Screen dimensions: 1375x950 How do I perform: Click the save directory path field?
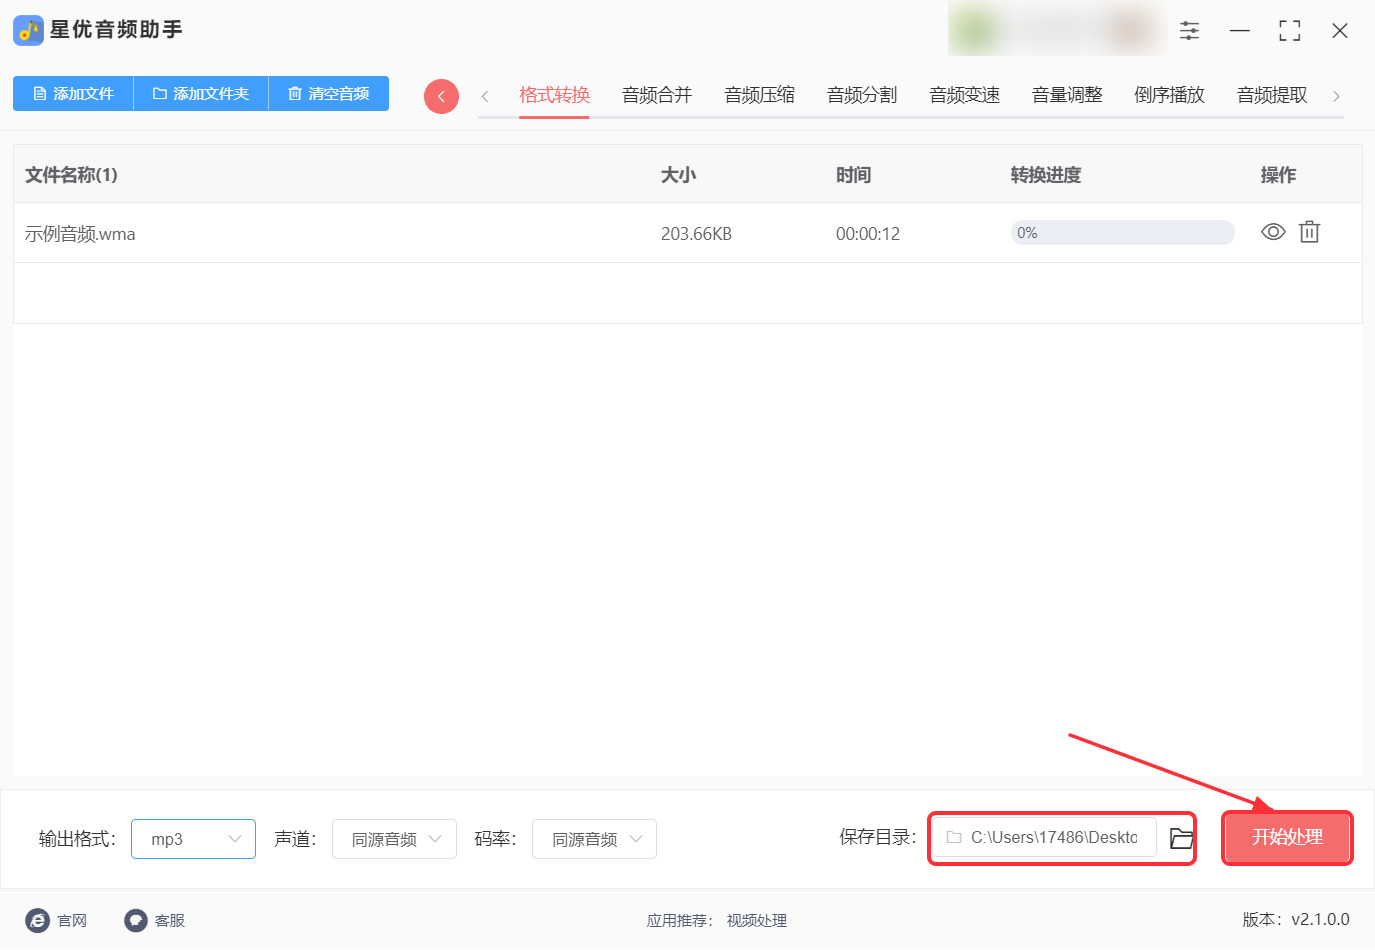click(1045, 838)
